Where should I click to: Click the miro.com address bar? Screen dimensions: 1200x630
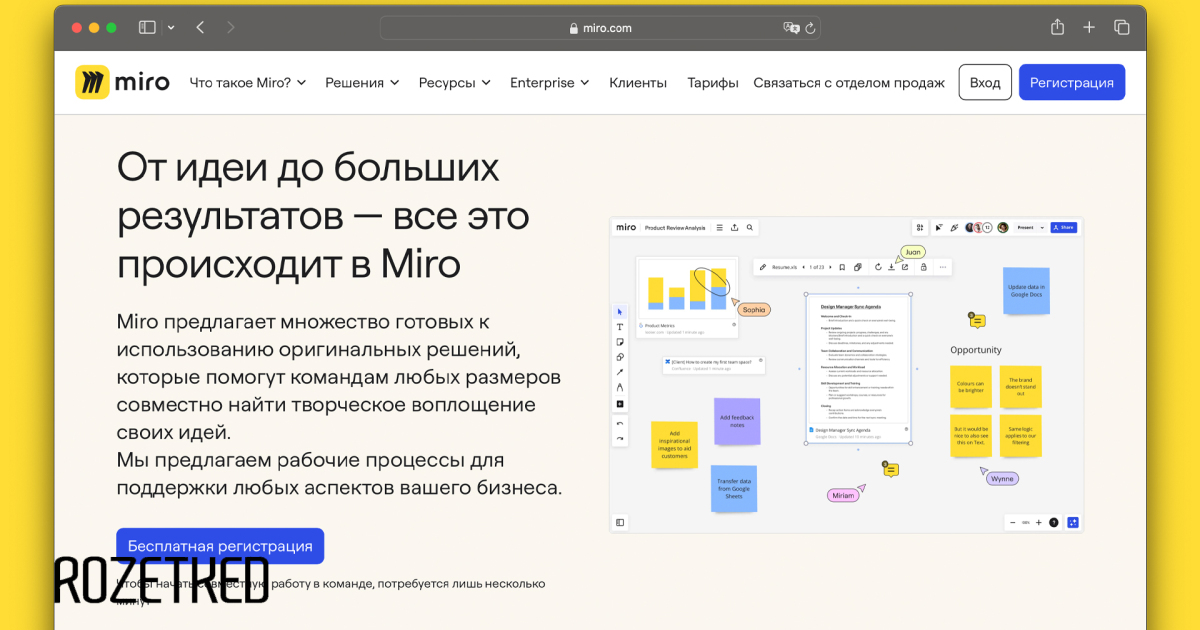tap(600, 28)
